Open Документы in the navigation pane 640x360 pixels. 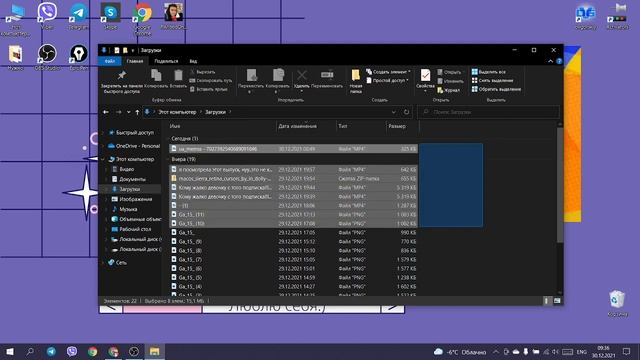point(132,179)
